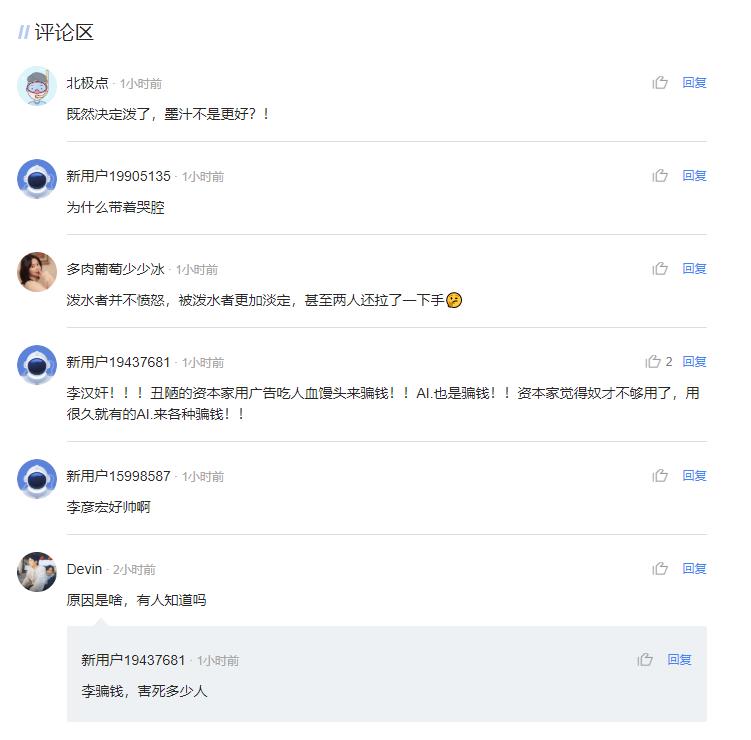Click the username 多肉葡萄少少冰

pyautogui.click(x=115, y=269)
